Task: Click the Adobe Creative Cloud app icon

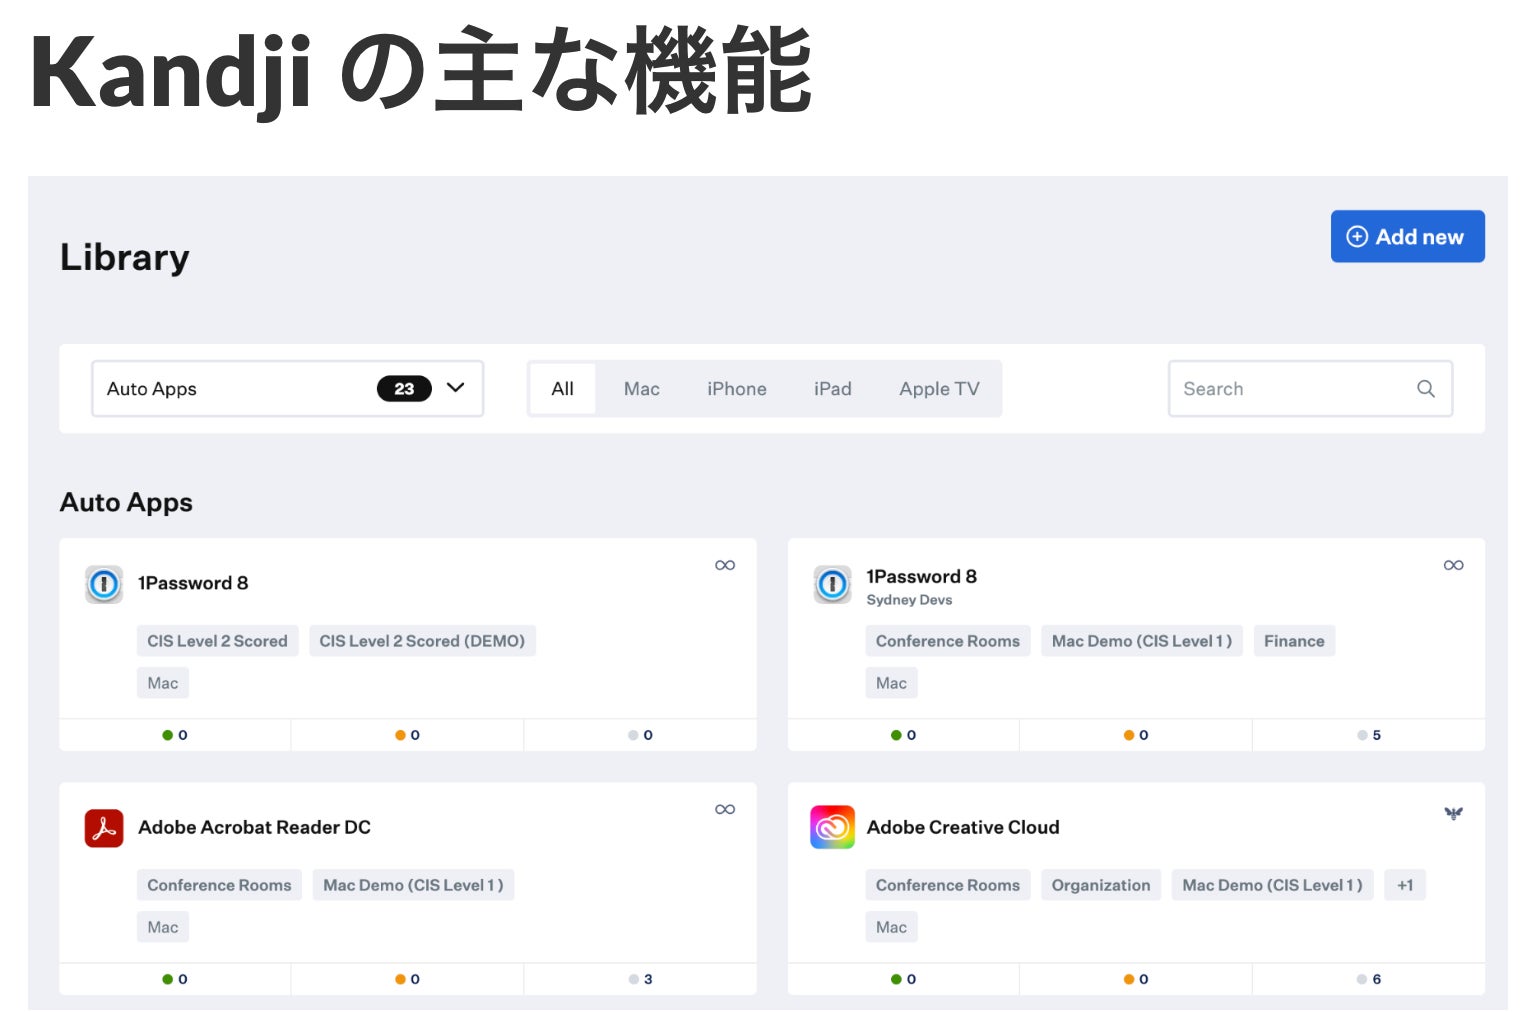Action: click(x=832, y=828)
